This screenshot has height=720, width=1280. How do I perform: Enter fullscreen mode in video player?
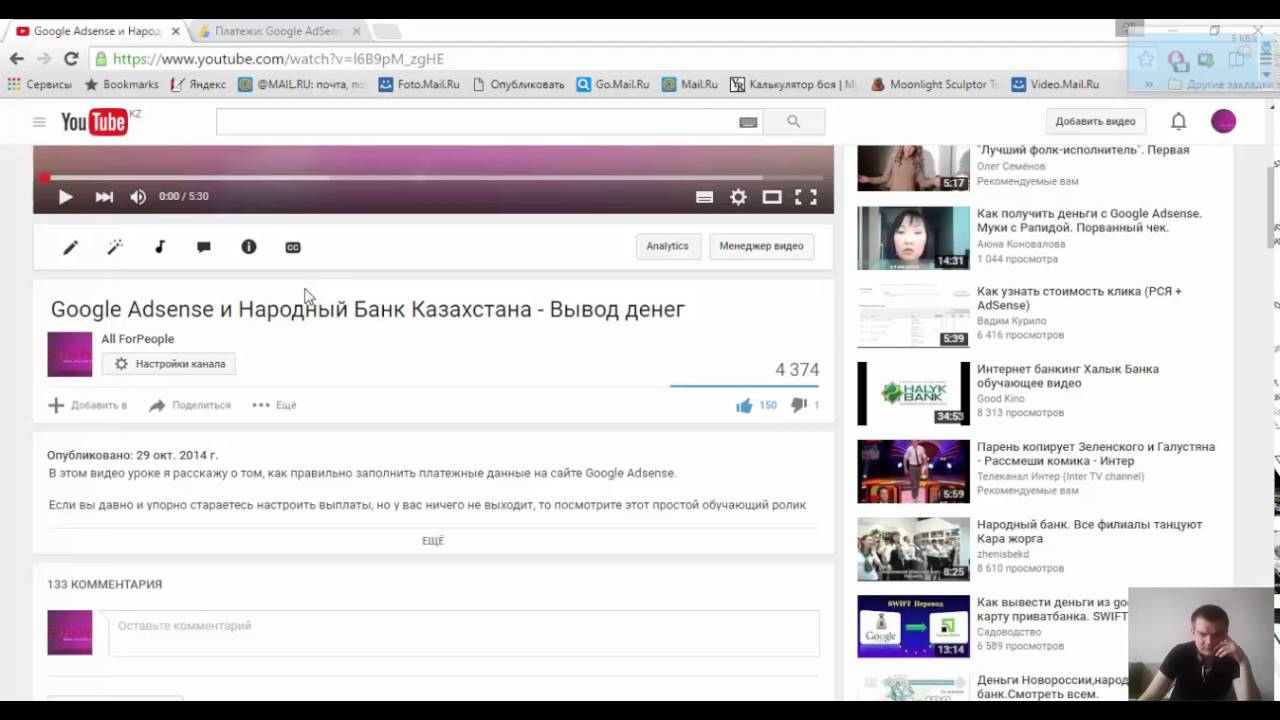(806, 197)
